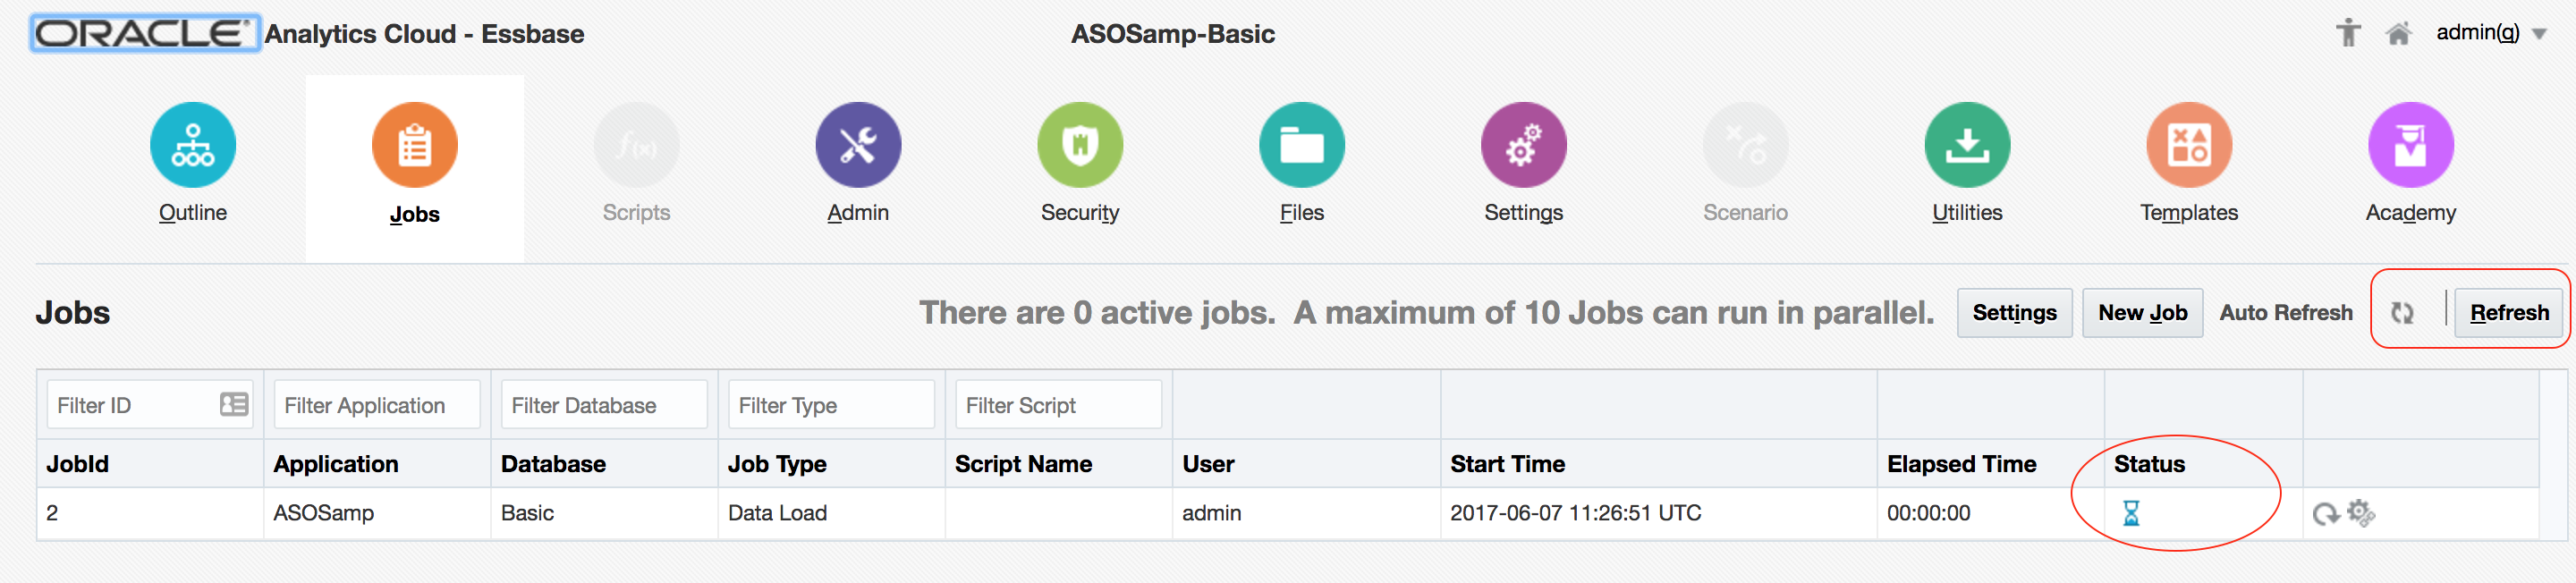Open the Scenario icon
This screenshot has width=2576, height=583.
(1746, 145)
